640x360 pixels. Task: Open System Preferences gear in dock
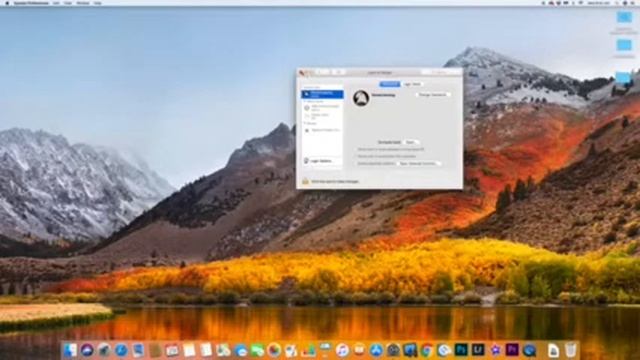393,350
